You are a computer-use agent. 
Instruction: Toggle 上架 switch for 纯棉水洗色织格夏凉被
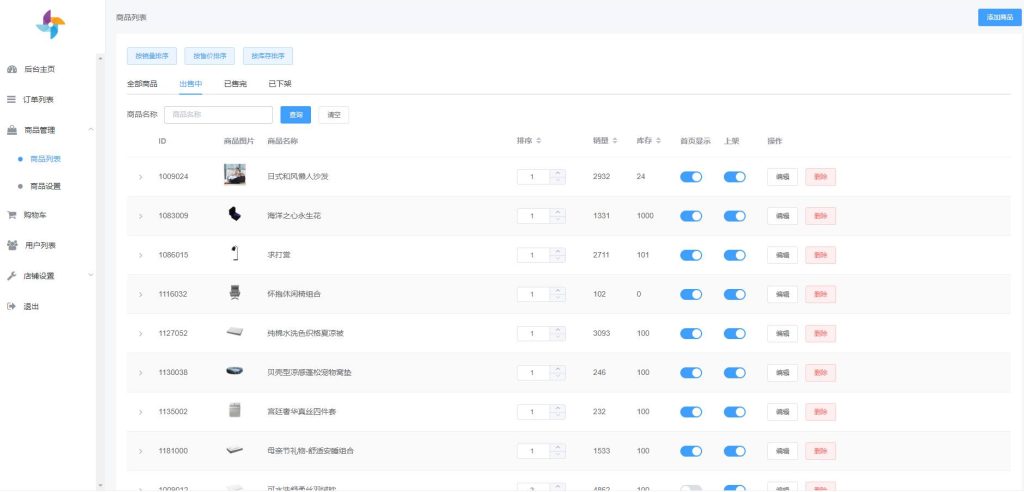(734, 334)
